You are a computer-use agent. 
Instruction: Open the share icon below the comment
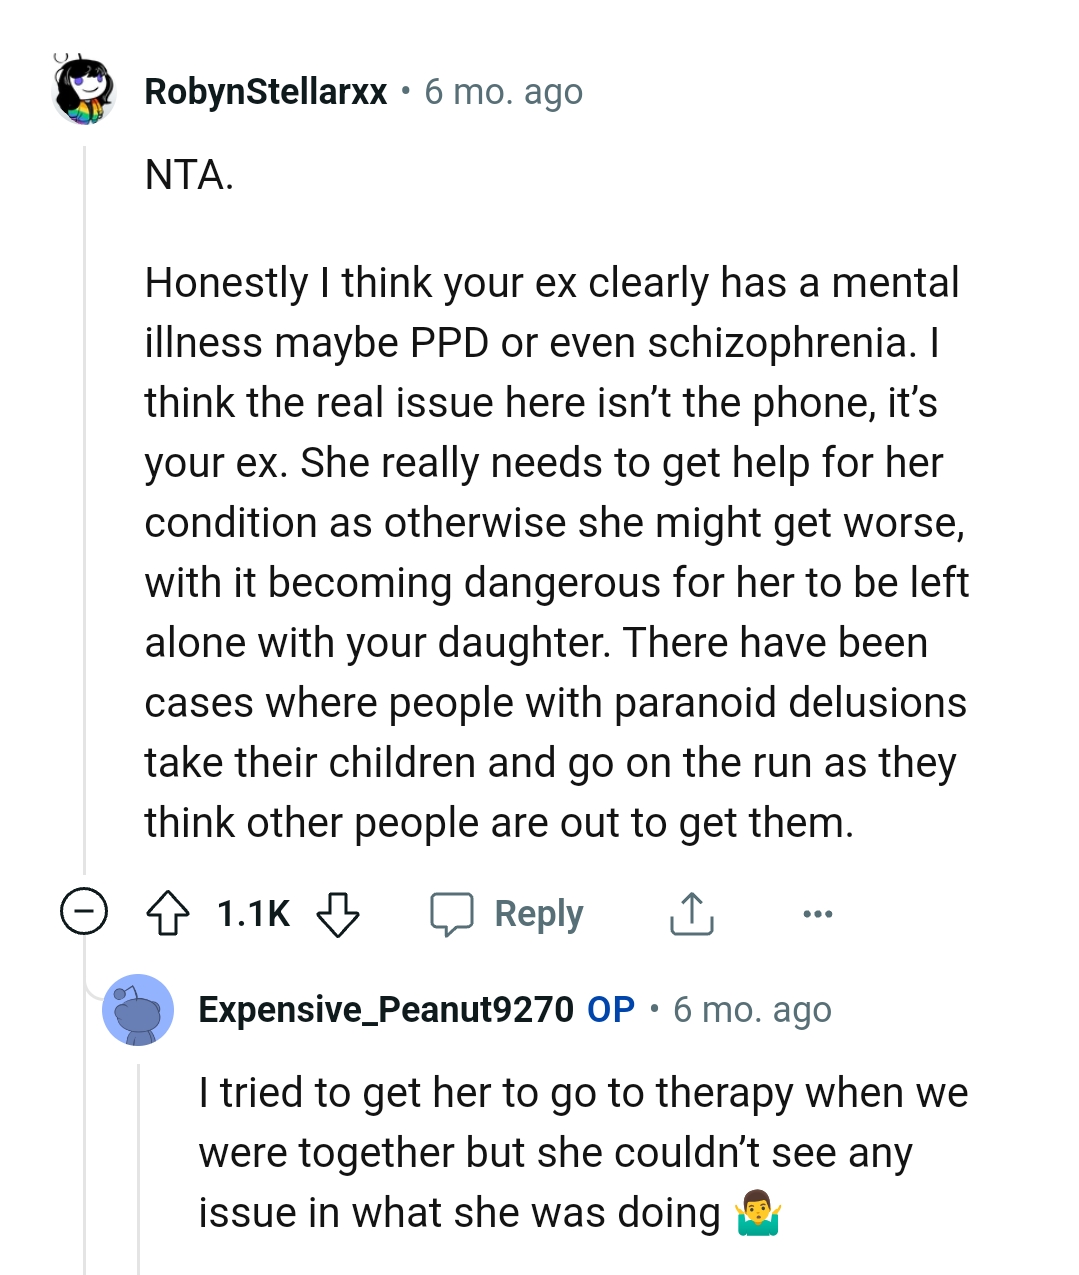point(692,912)
